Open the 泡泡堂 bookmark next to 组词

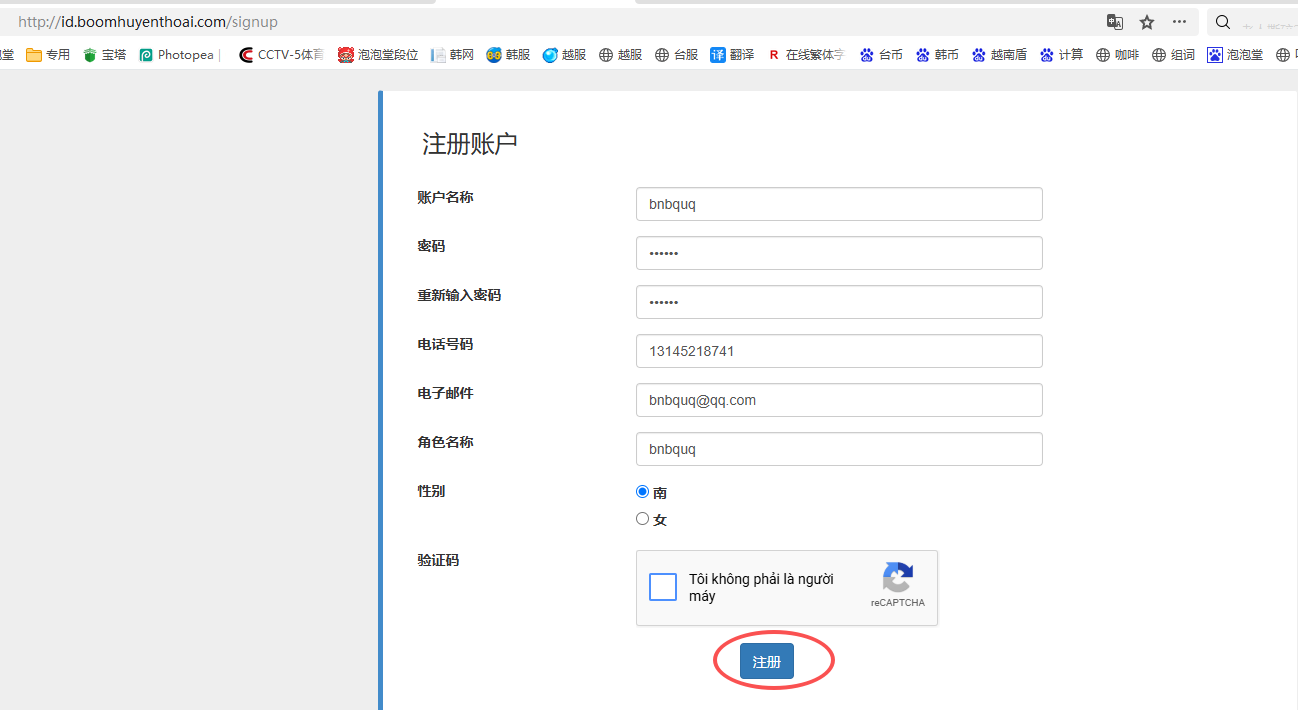point(1235,55)
